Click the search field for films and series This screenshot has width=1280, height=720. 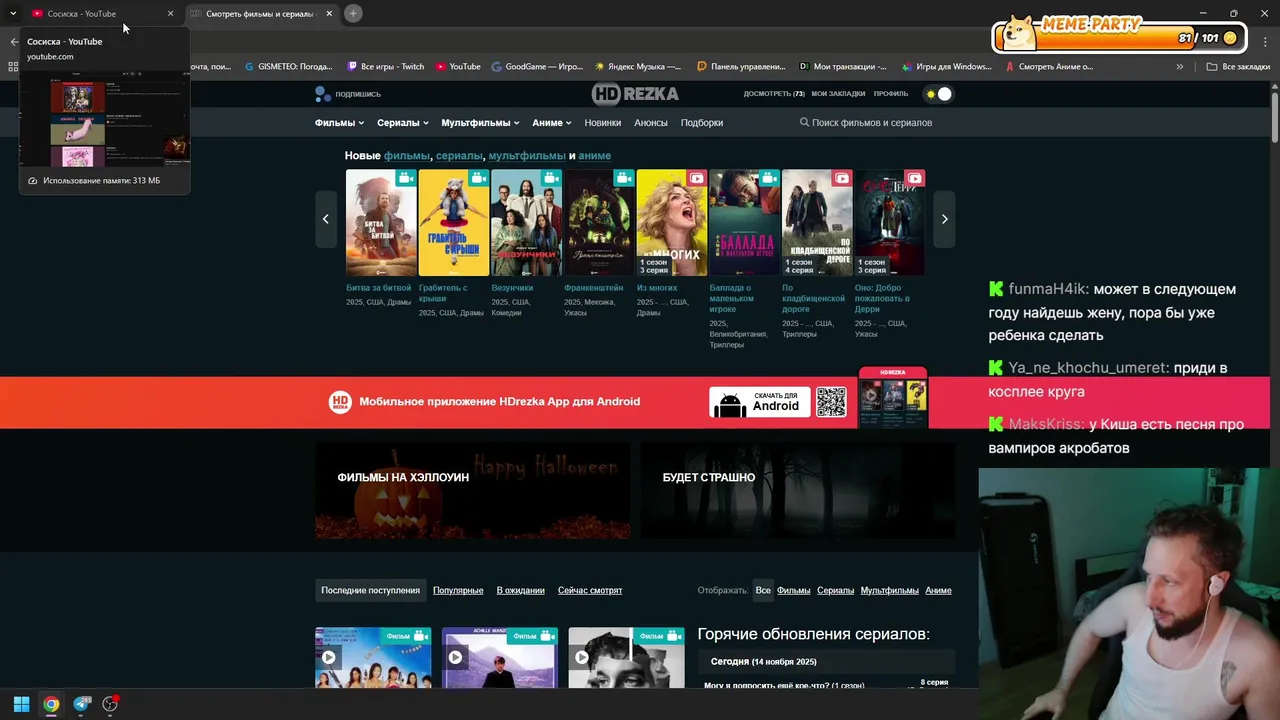[870, 123]
